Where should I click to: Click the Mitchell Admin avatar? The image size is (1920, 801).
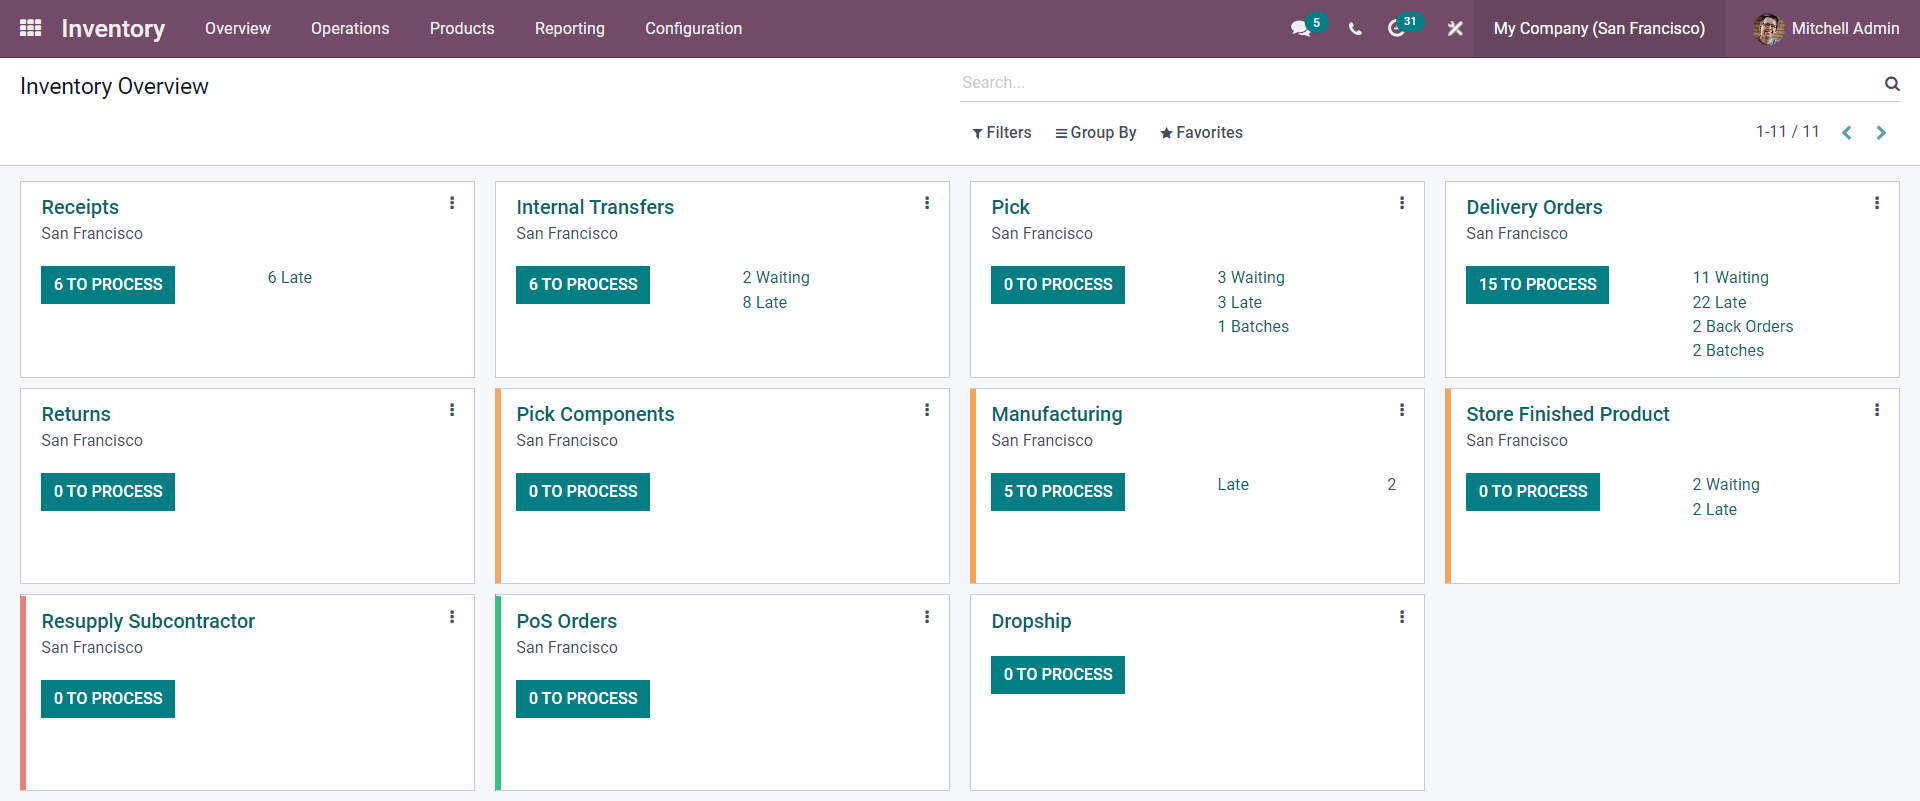coord(1768,29)
